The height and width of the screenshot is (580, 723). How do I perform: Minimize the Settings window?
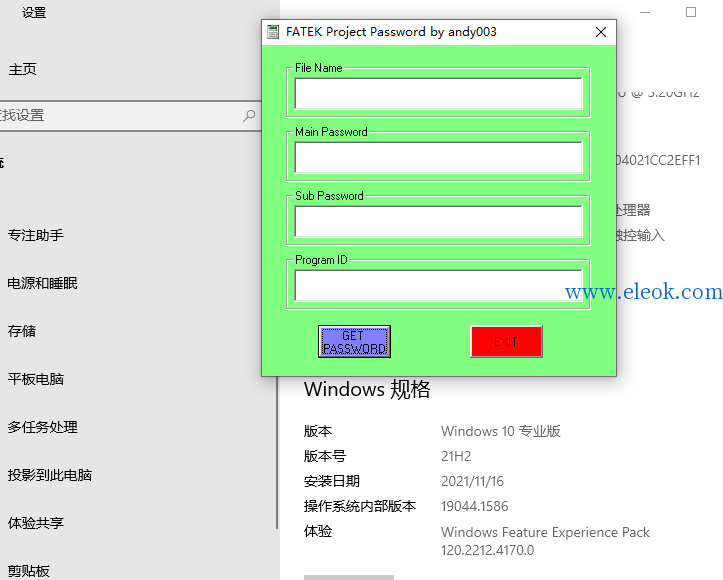(x=645, y=12)
